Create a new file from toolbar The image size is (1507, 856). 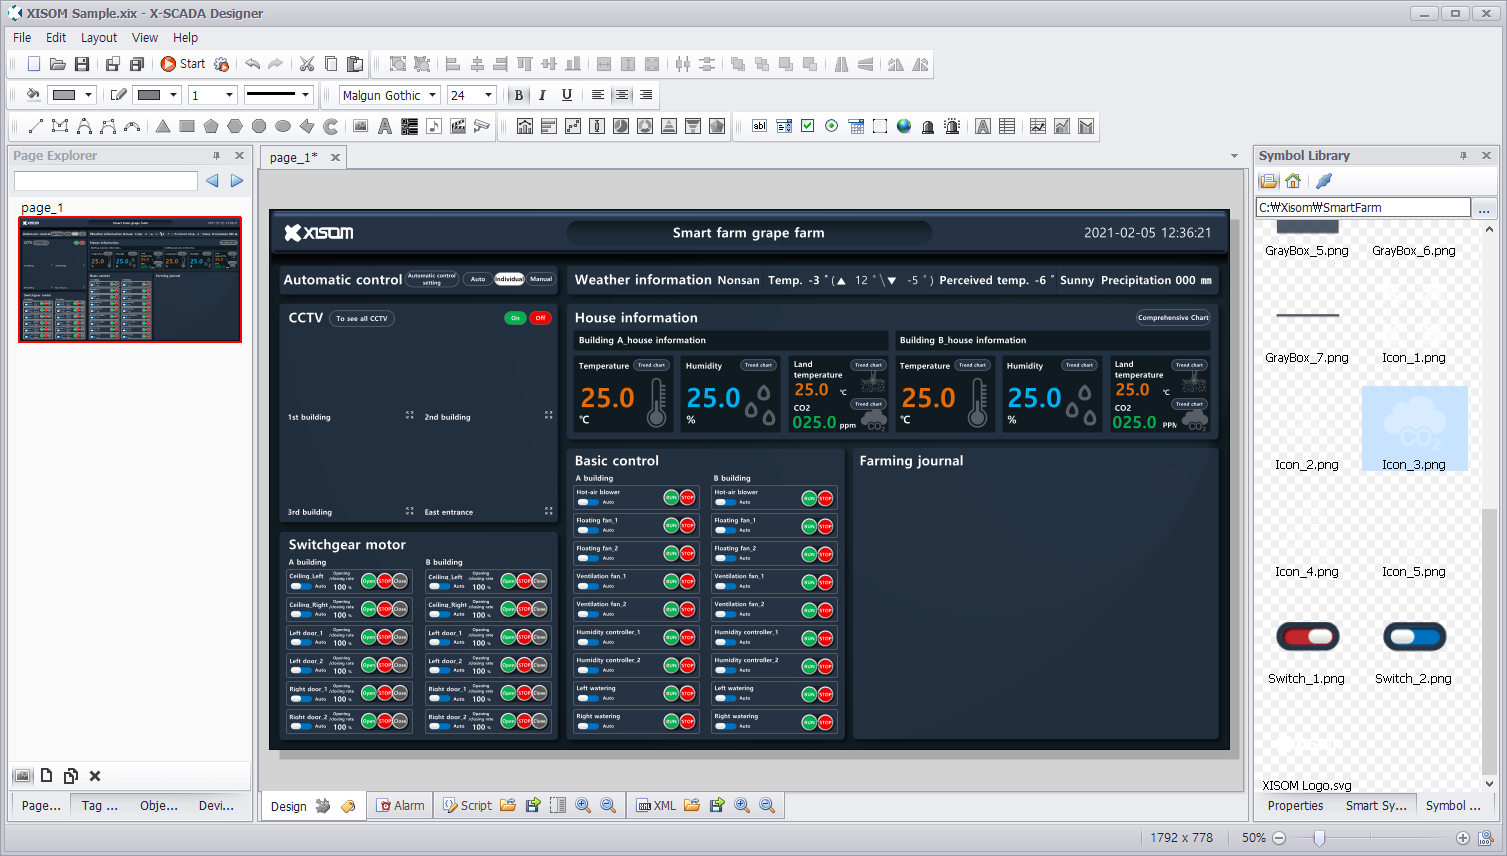[x=34, y=64]
